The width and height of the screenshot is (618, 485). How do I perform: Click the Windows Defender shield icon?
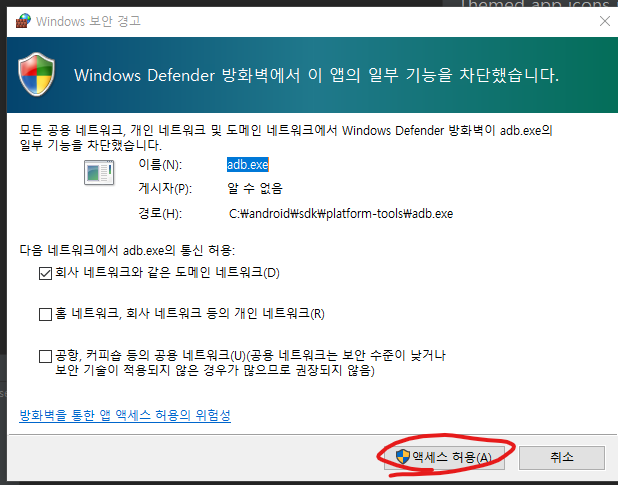click(x=36, y=74)
